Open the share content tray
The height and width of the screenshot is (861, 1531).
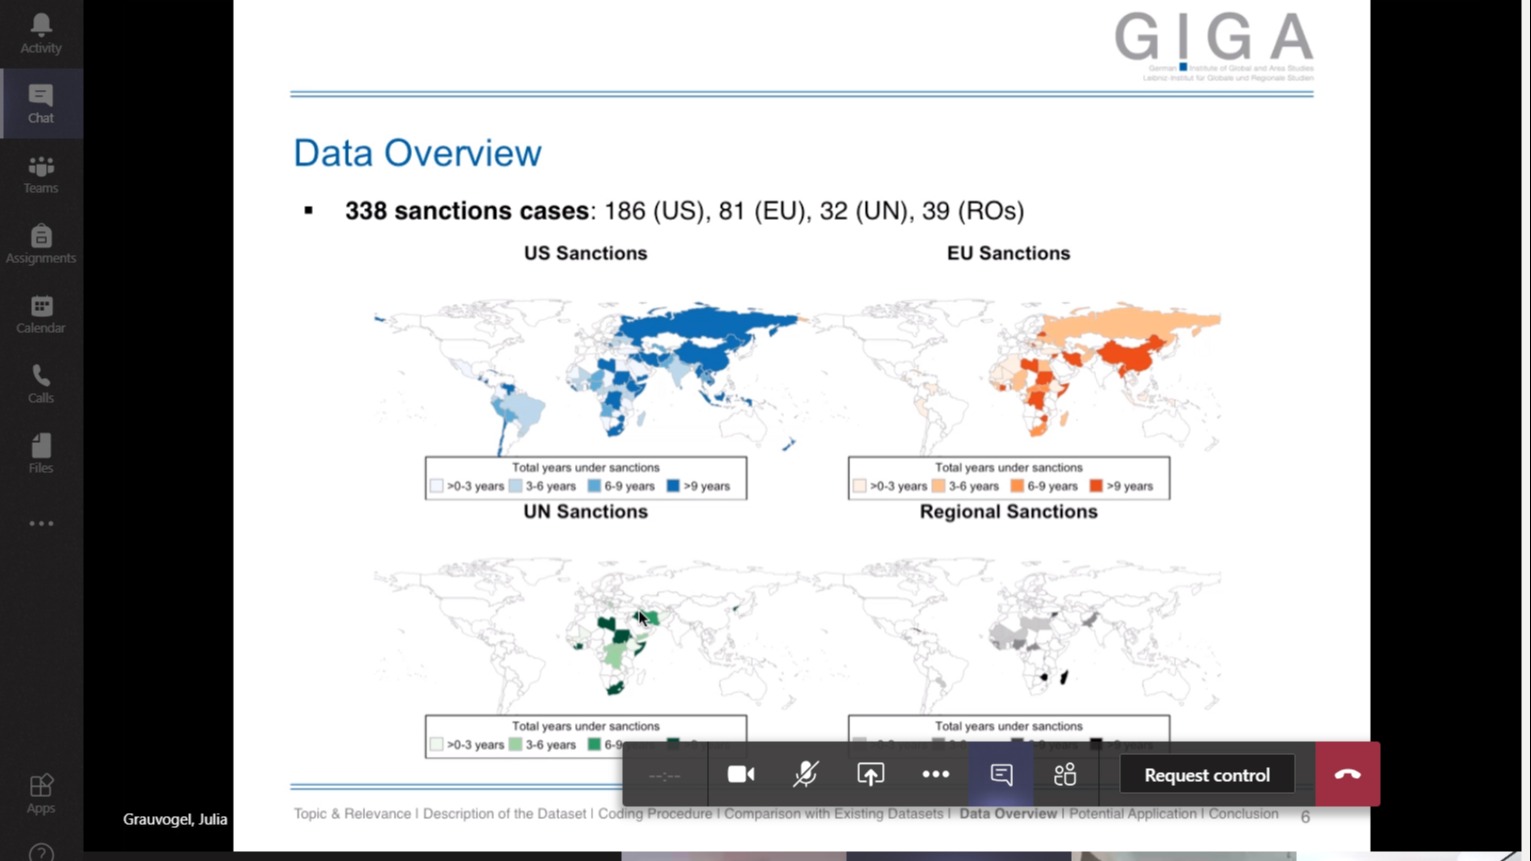(870, 775)
